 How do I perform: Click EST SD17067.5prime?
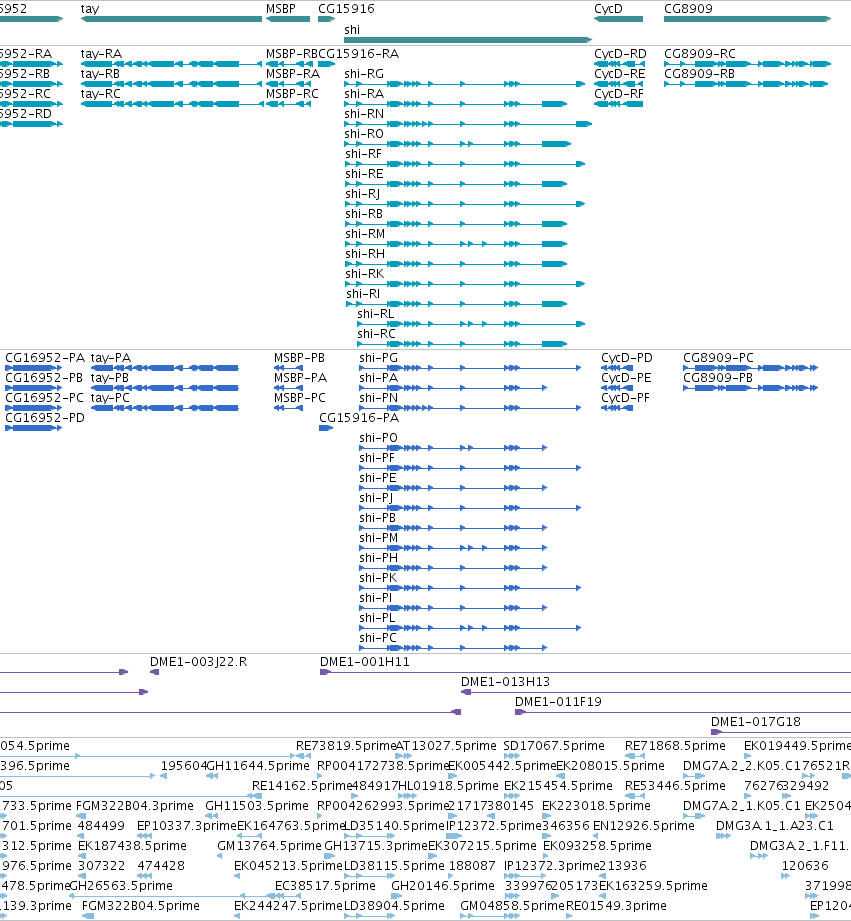coord(554,746)
